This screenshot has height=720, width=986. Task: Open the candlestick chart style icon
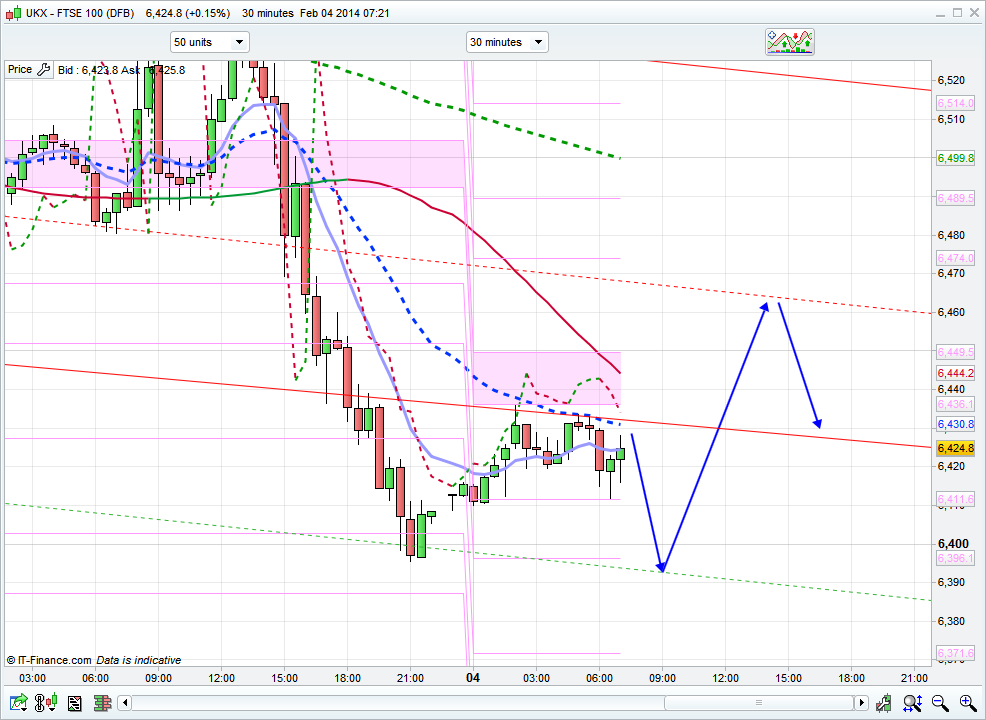coord(45,703)
